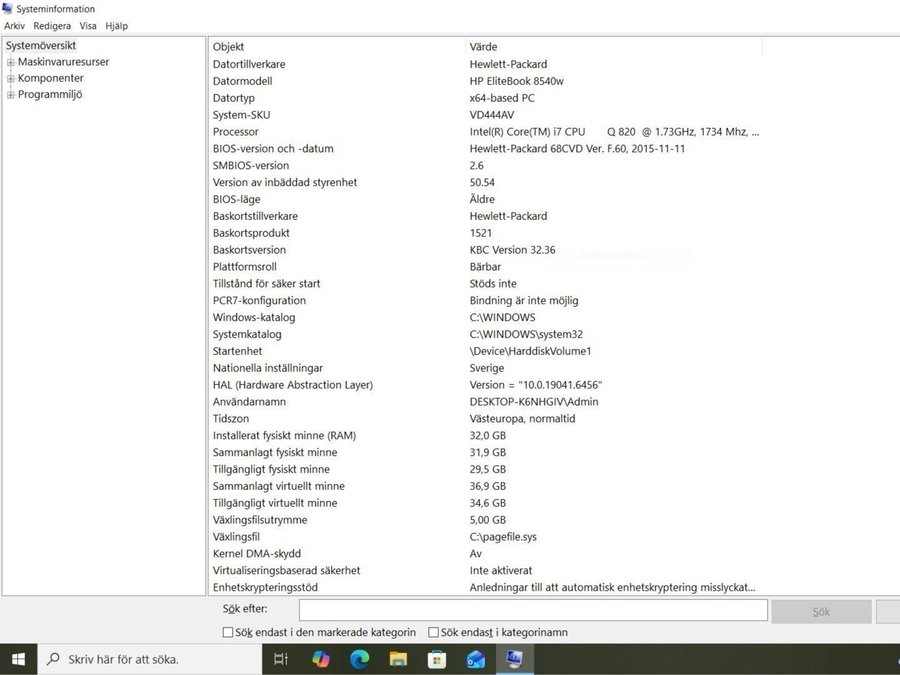
Task: Launch Copilot from the taskbar
Action: 321,659
